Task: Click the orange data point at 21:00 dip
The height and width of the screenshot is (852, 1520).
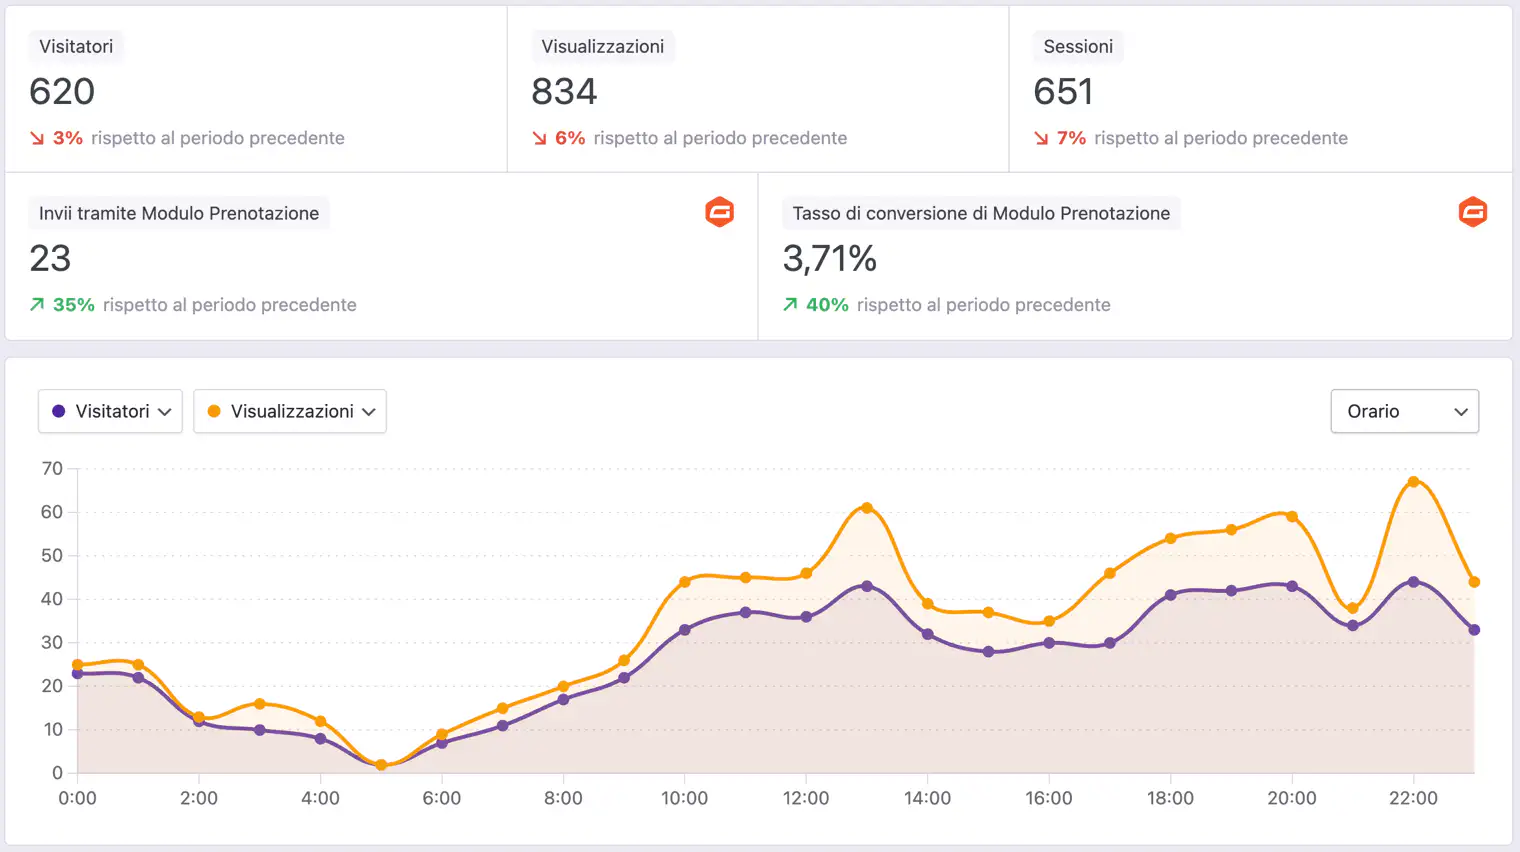Action: [x=1353, y=608]
